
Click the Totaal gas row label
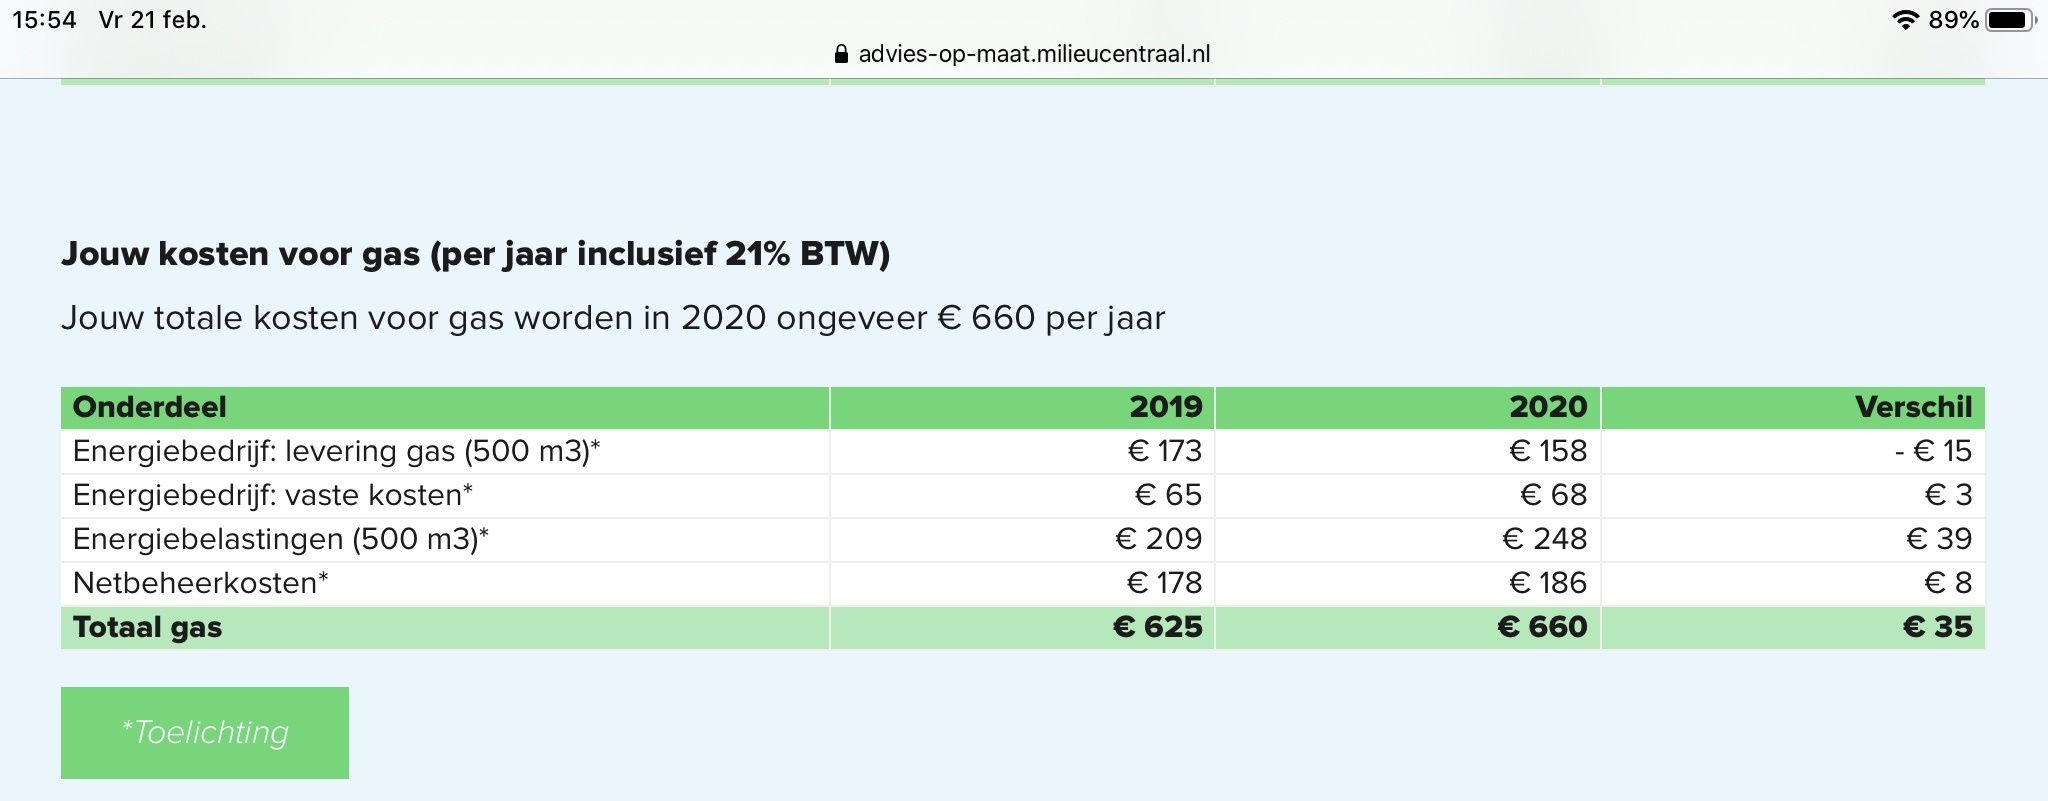coord(148,627)
